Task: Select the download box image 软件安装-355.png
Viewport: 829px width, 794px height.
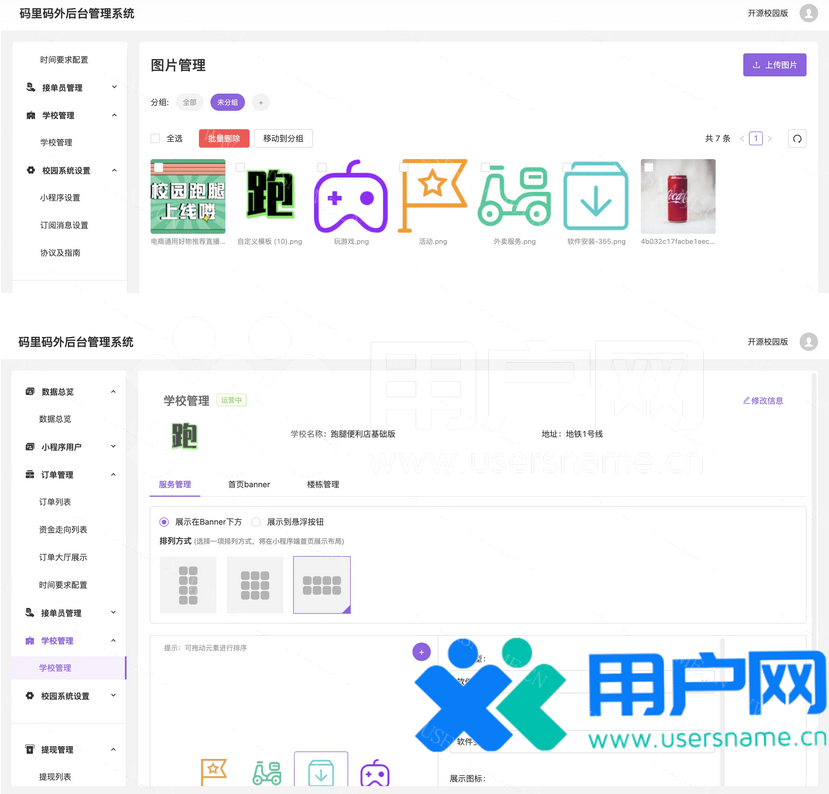Action: [x=596, y=196]
